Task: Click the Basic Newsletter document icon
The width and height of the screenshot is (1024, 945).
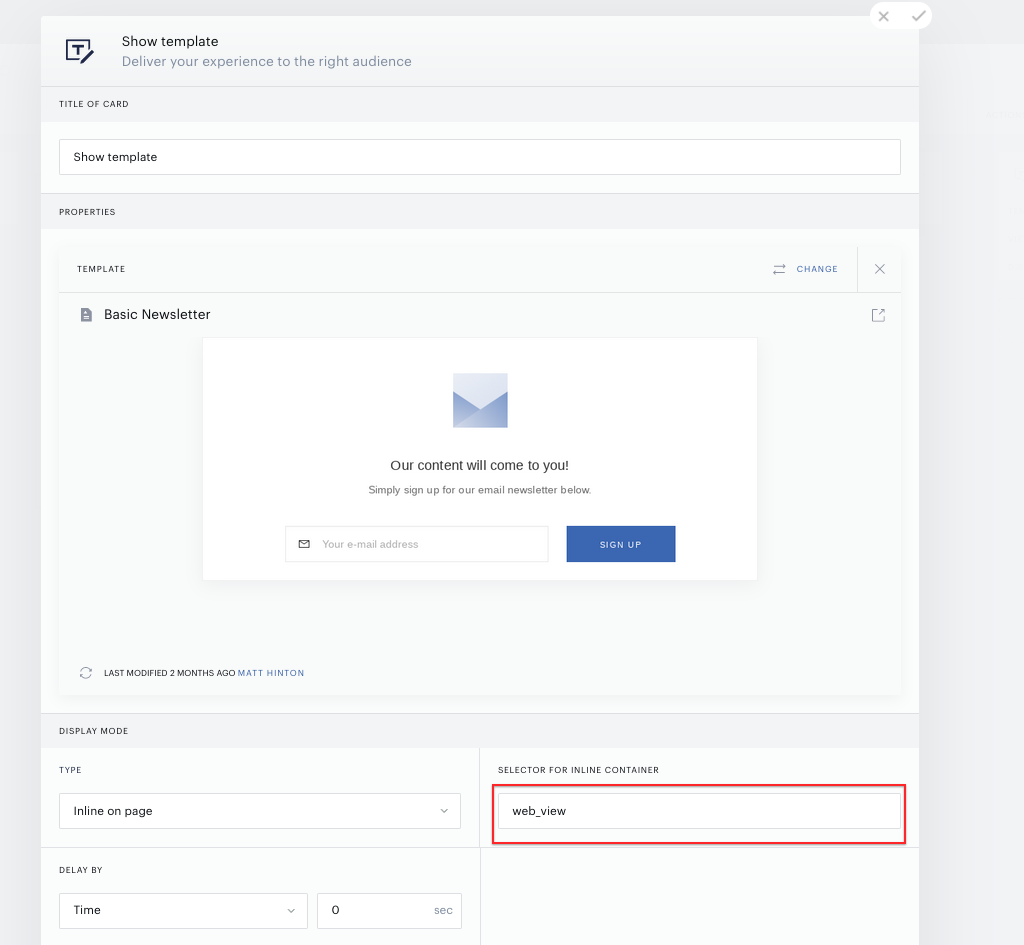Action: [86, 315]
